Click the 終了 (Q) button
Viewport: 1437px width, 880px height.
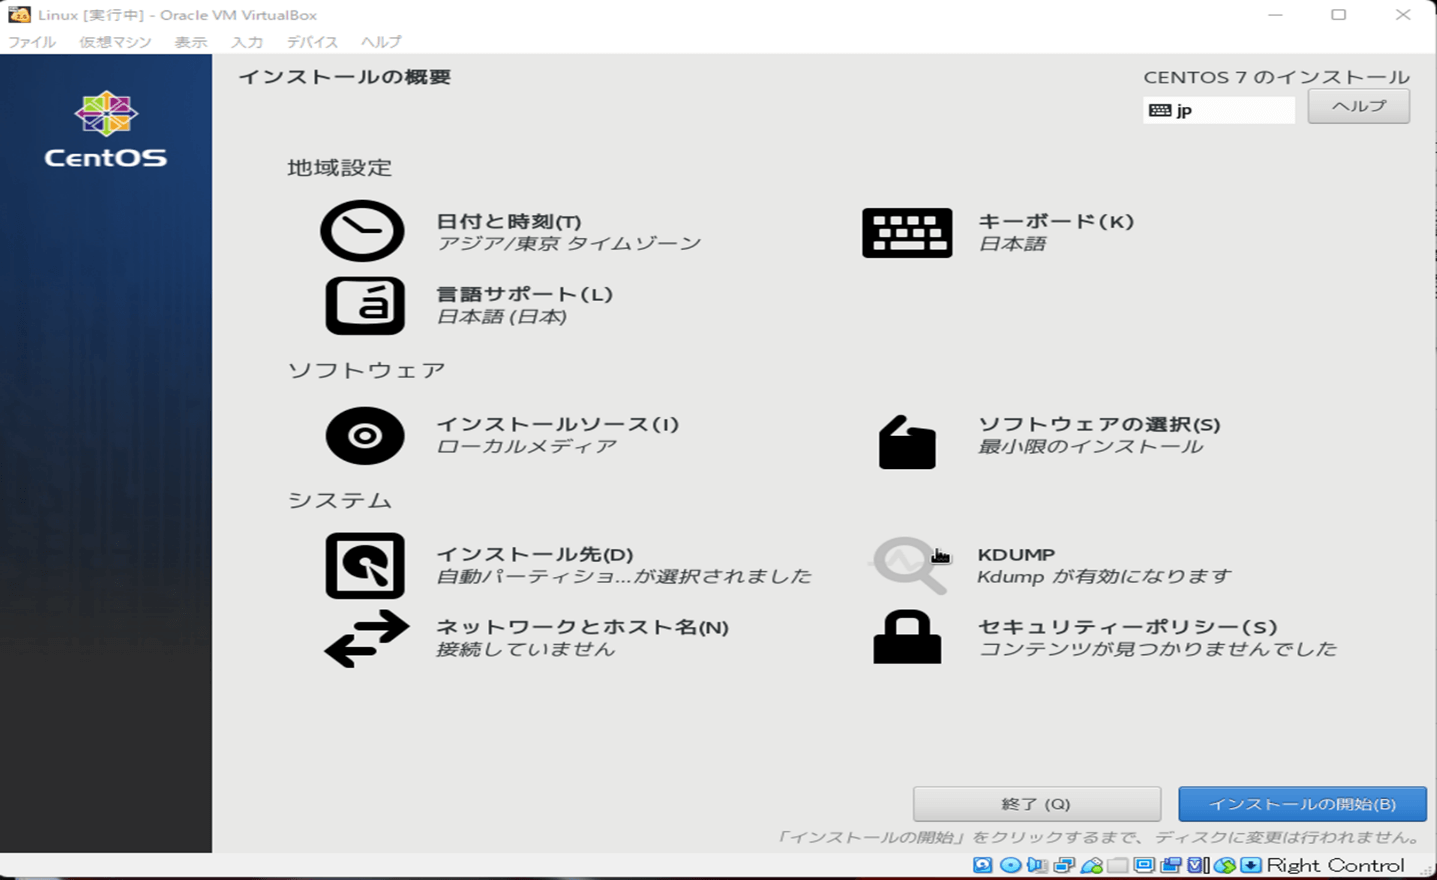click(x=1036, y=804)
